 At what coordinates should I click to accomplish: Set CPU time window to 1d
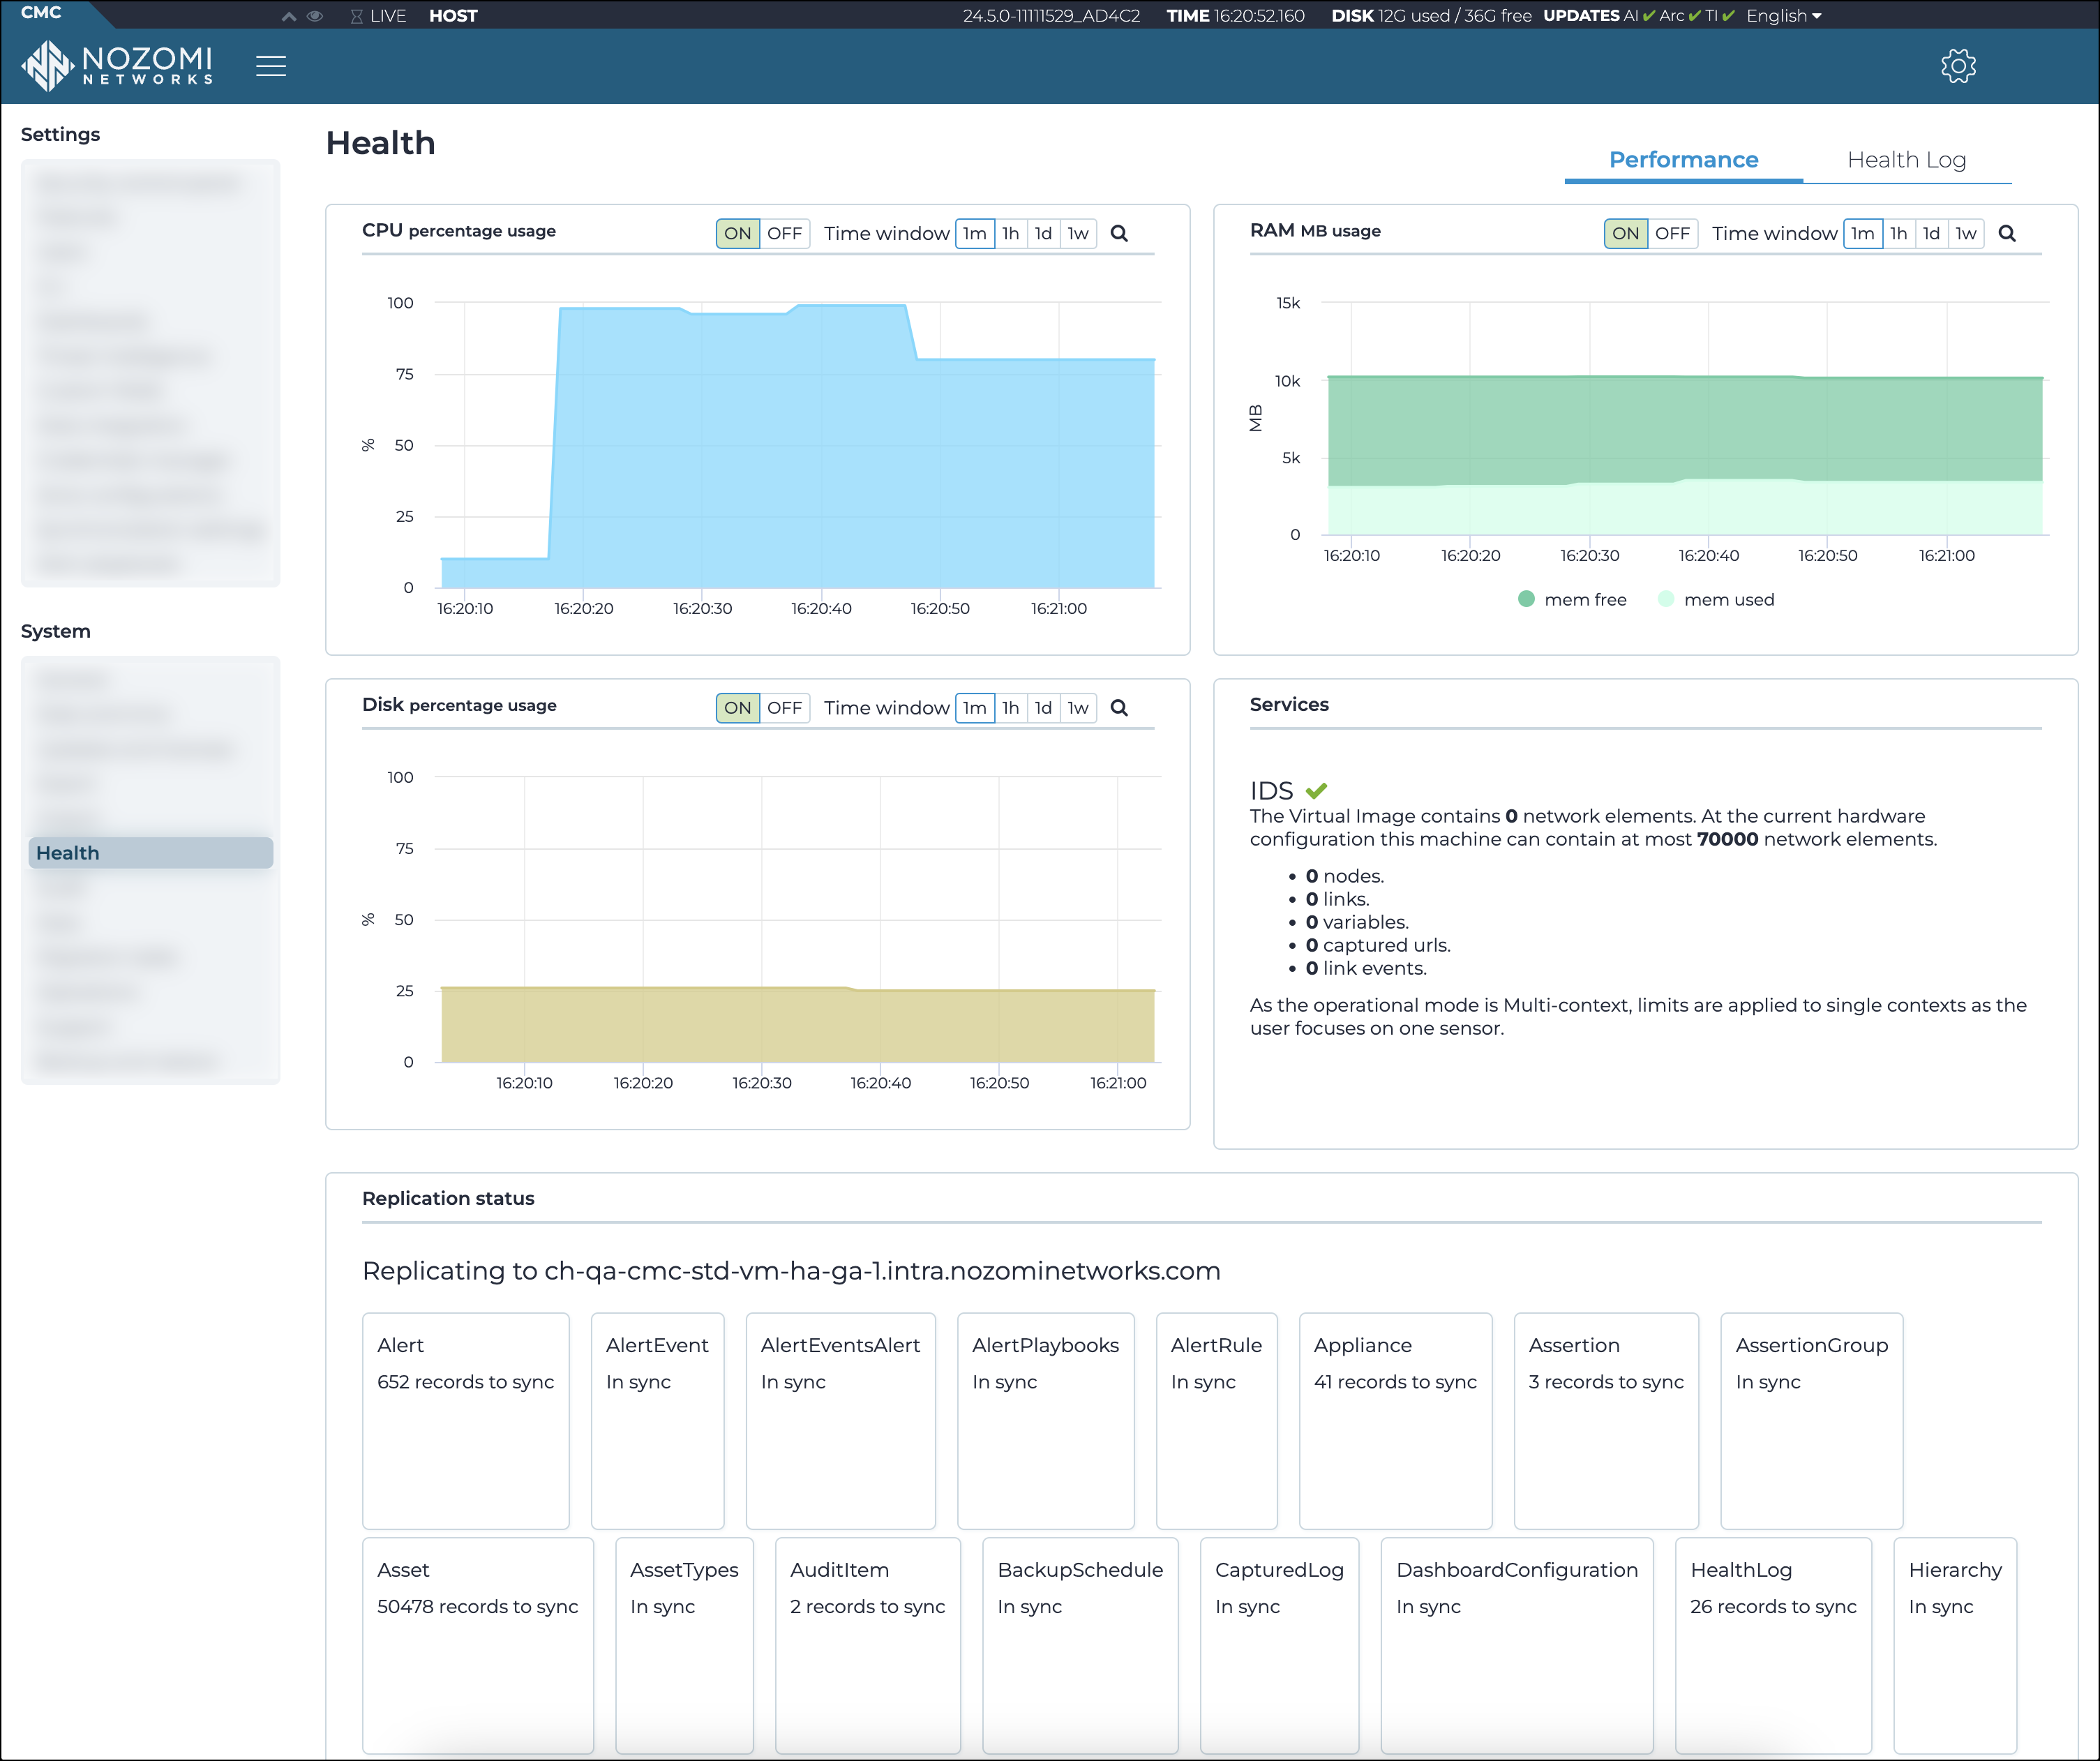(1043, 233)
